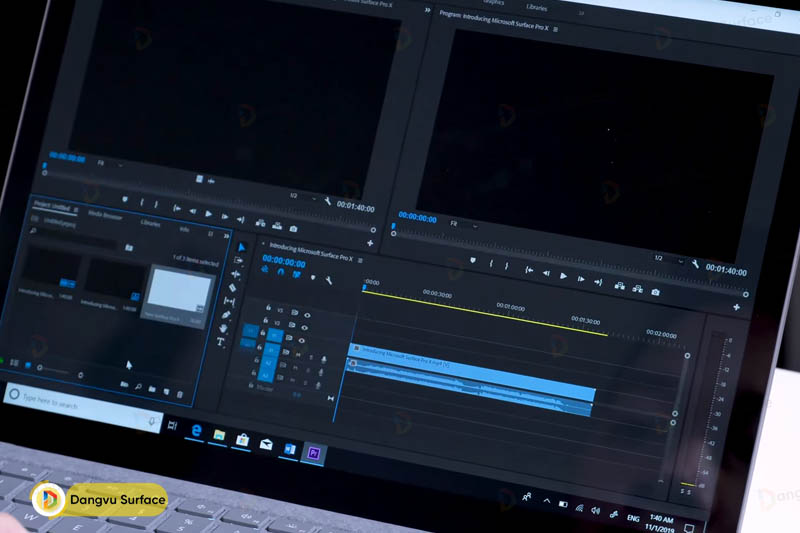Image resolution: width=800 pixels, height=533 pixels.
Task: Toggle eye visibility on the top video track
Action: point(306,315)
